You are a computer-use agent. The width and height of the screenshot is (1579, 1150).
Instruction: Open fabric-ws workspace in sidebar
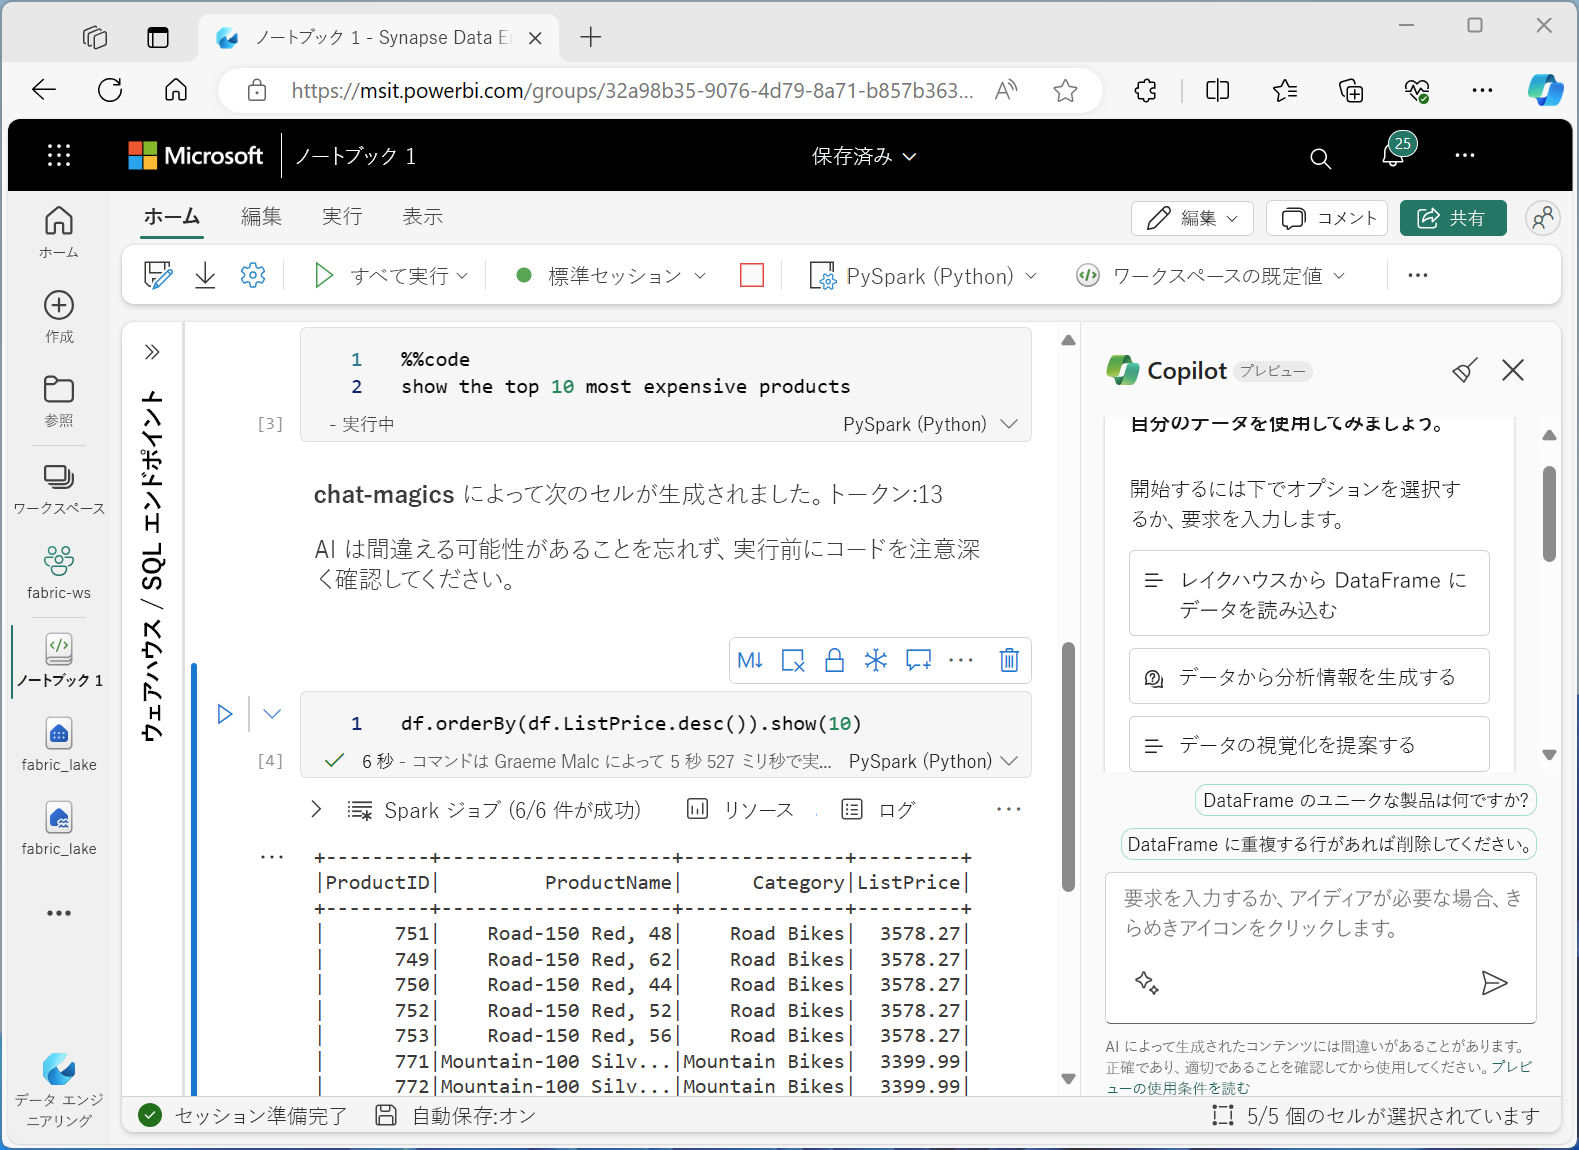pos(59,572)
